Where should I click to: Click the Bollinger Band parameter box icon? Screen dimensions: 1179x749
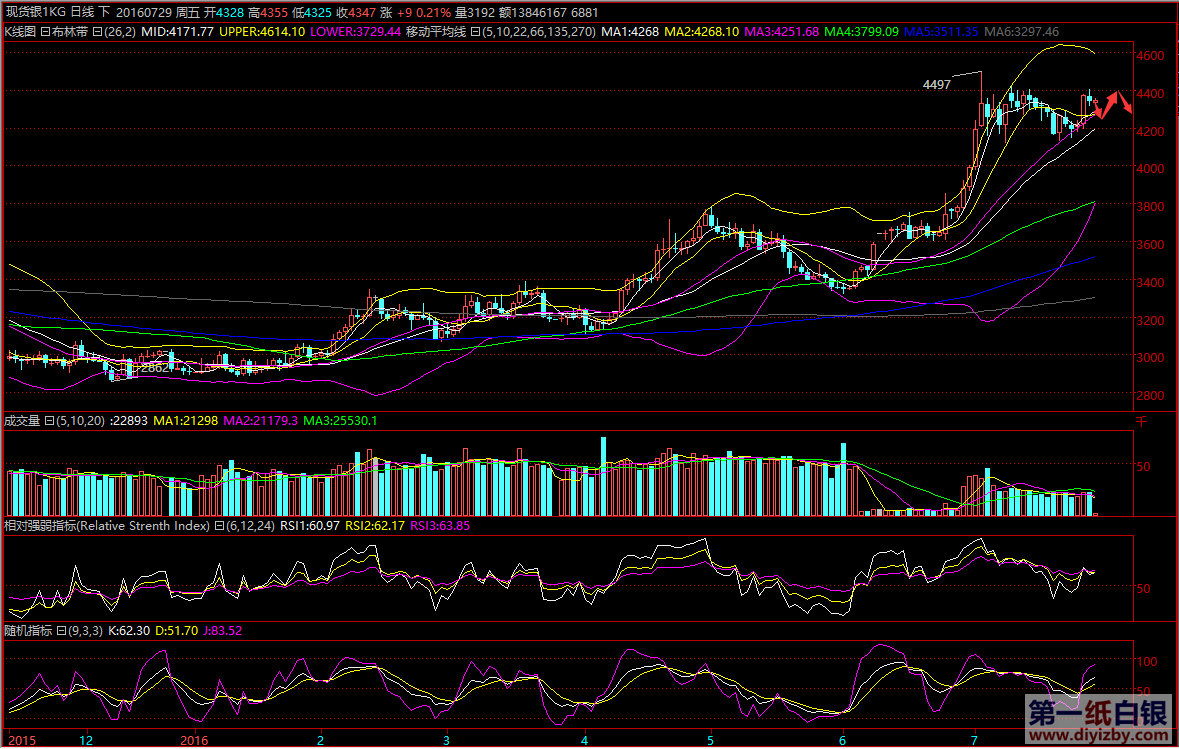(96, 32)
